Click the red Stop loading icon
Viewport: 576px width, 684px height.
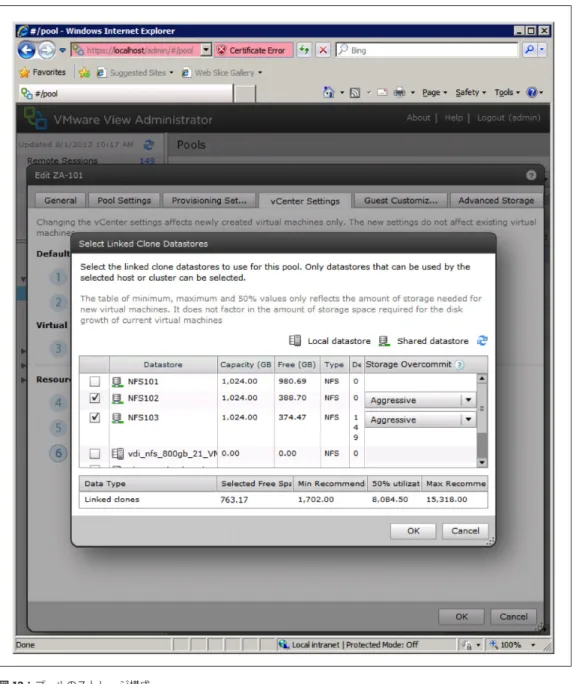coord(323,50)
